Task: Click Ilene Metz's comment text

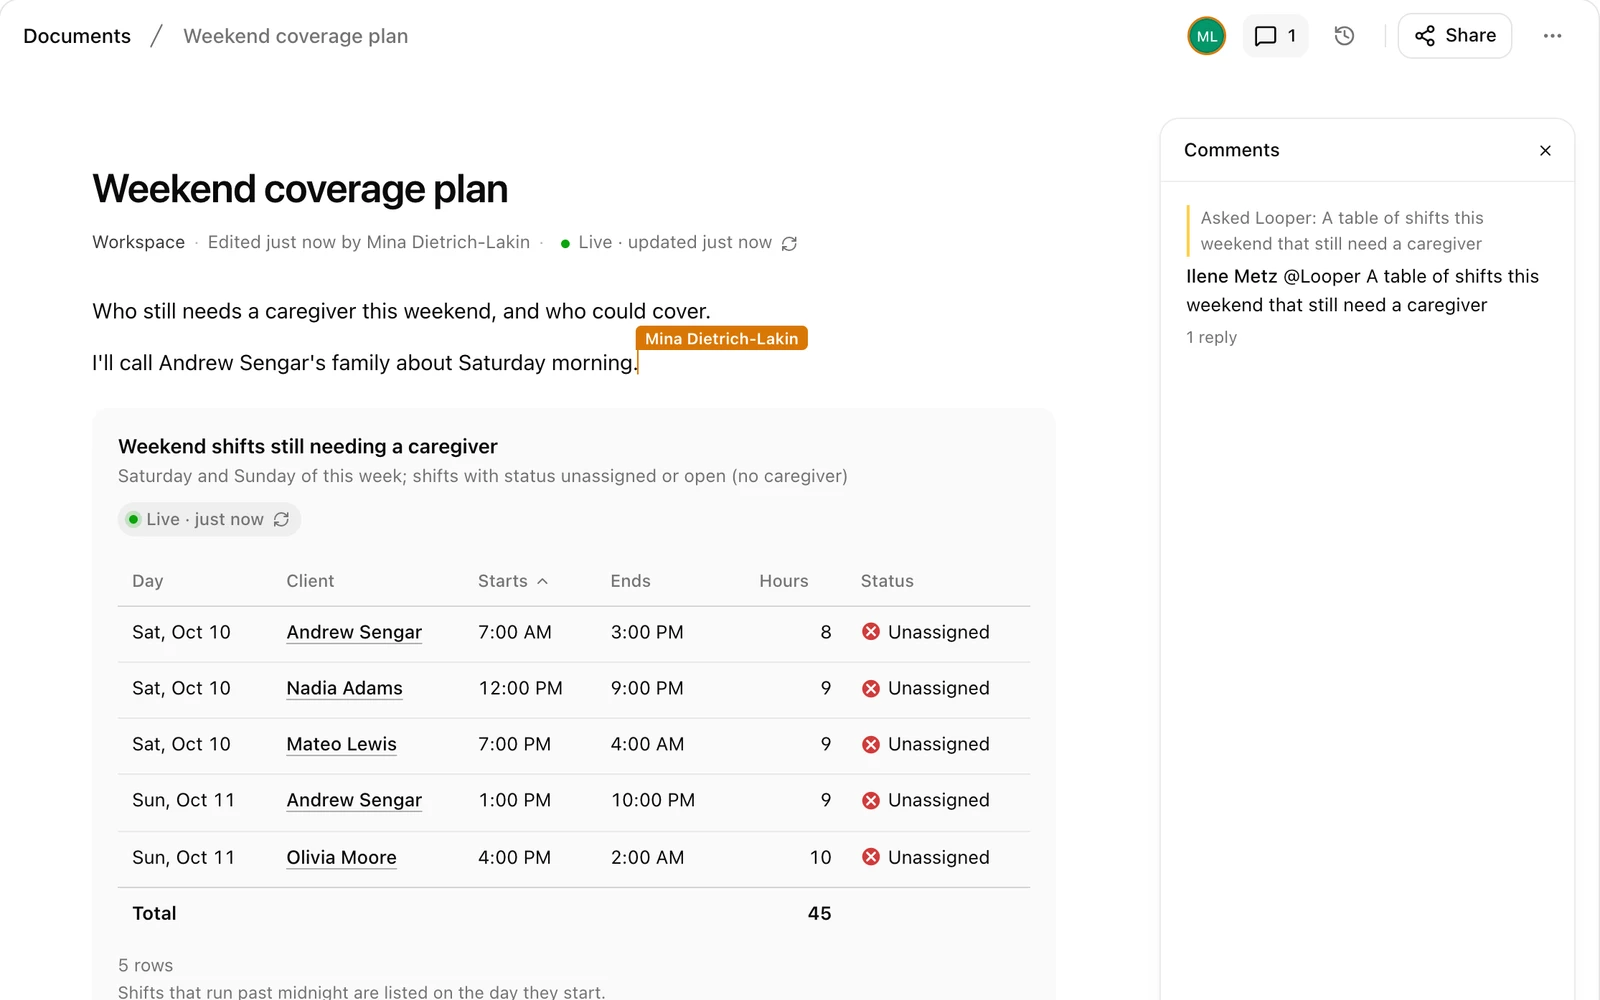Action: tap(1362, 291)
